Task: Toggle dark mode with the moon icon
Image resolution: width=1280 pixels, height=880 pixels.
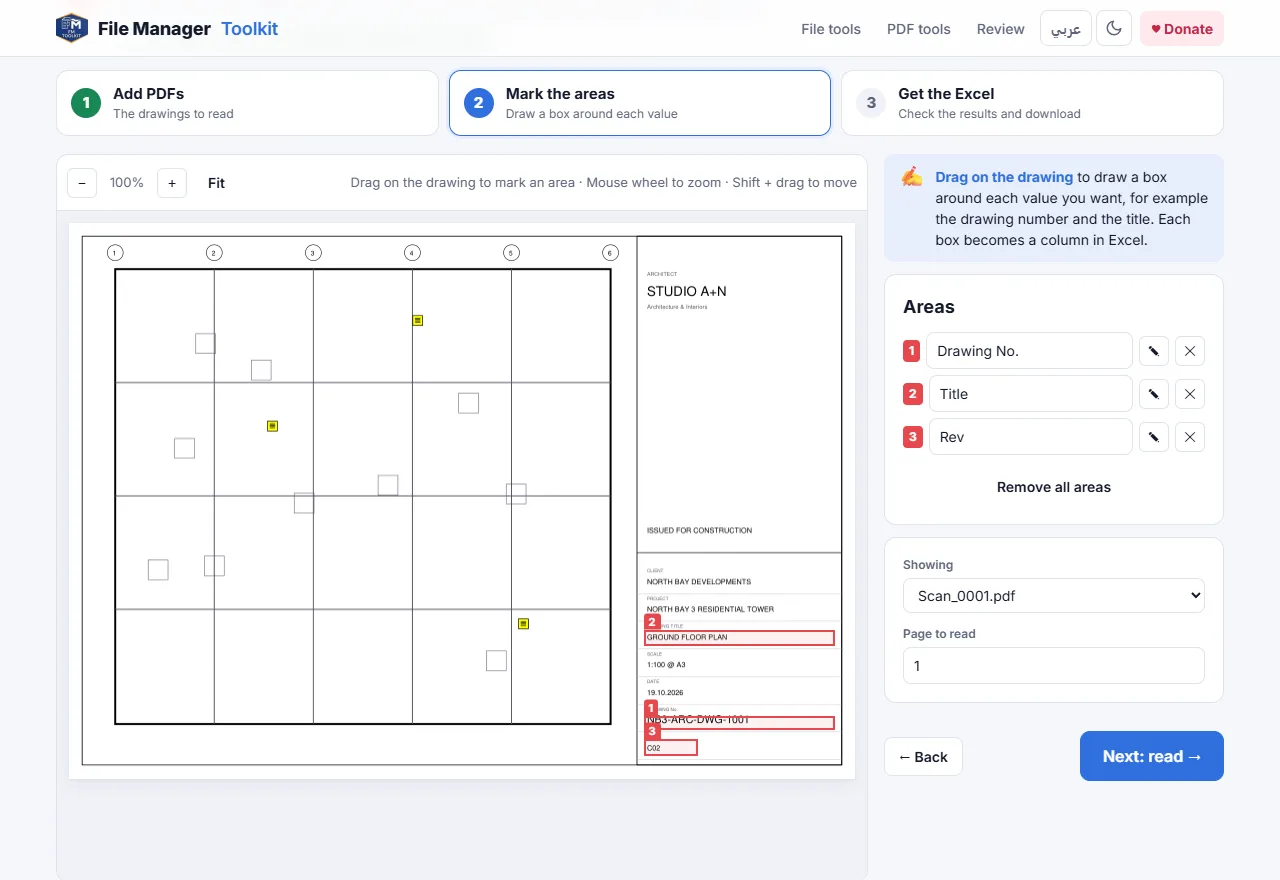Action: point(1114,29)
